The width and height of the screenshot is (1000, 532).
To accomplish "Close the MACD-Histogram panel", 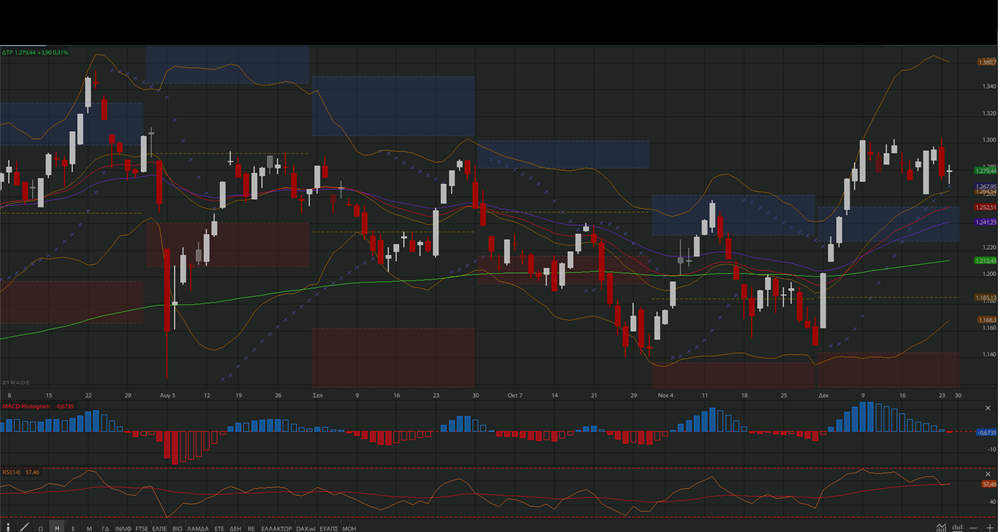I will (988, 408).
